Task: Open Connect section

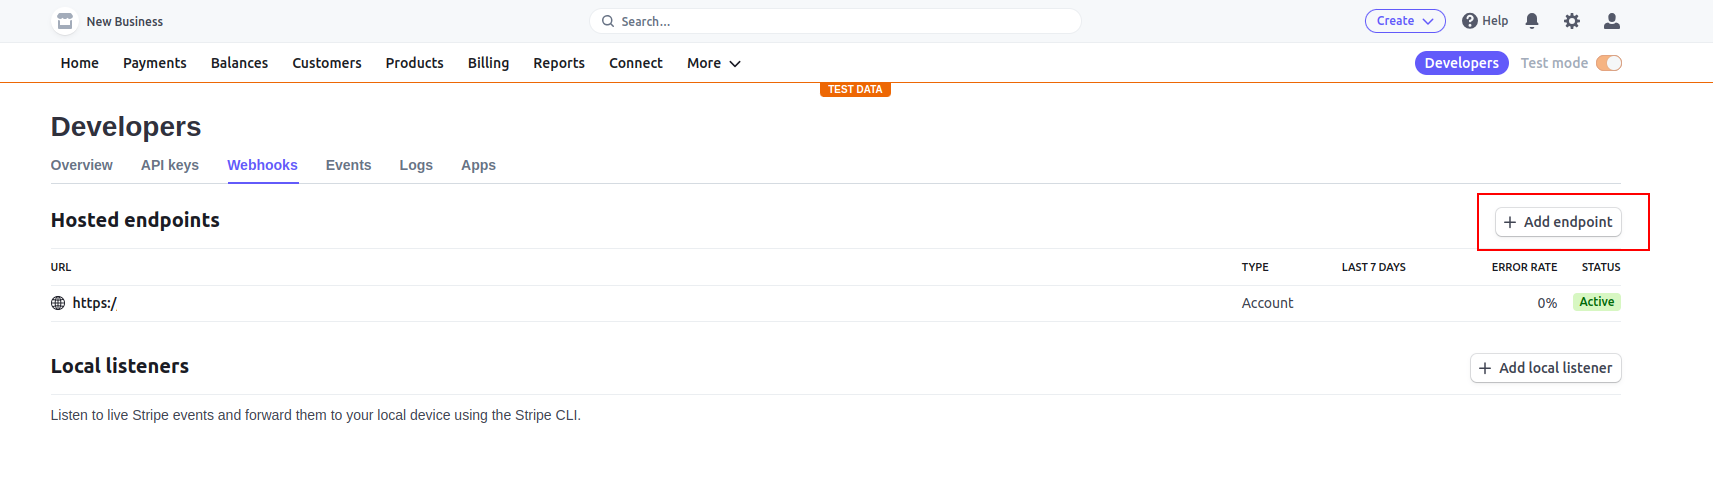Action: click(636, 63)
